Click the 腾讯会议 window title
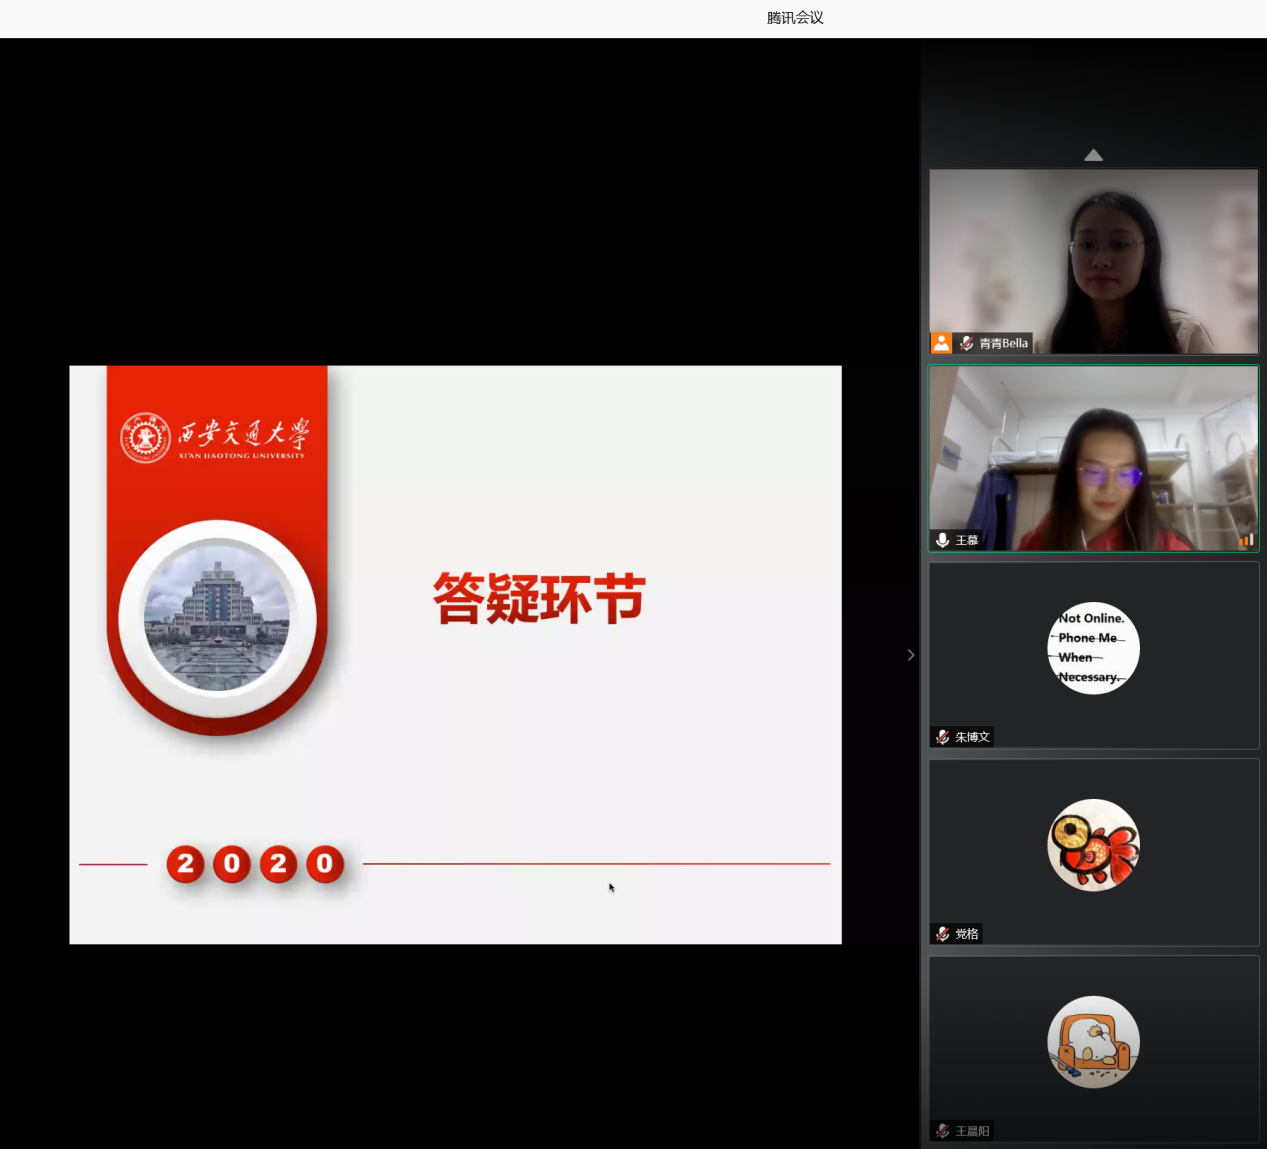 pos(795,18)
